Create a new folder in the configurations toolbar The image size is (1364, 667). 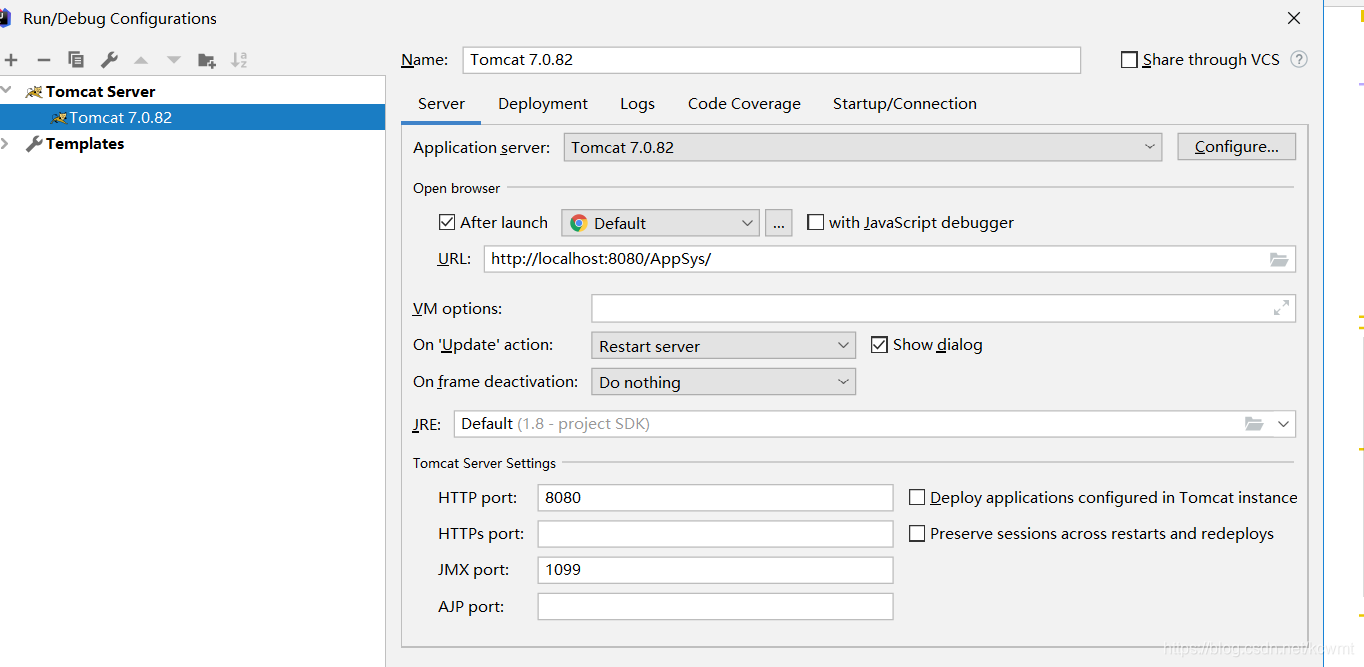coord(207,60)
